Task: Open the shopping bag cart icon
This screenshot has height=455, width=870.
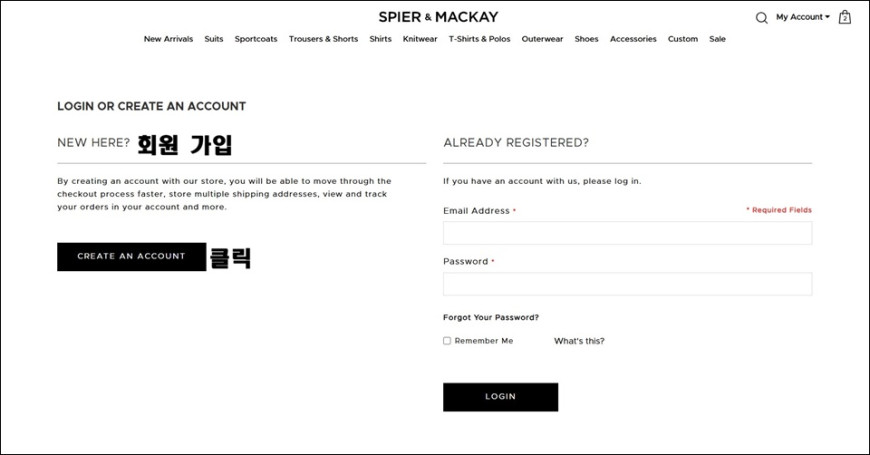Action: point(844,17)
